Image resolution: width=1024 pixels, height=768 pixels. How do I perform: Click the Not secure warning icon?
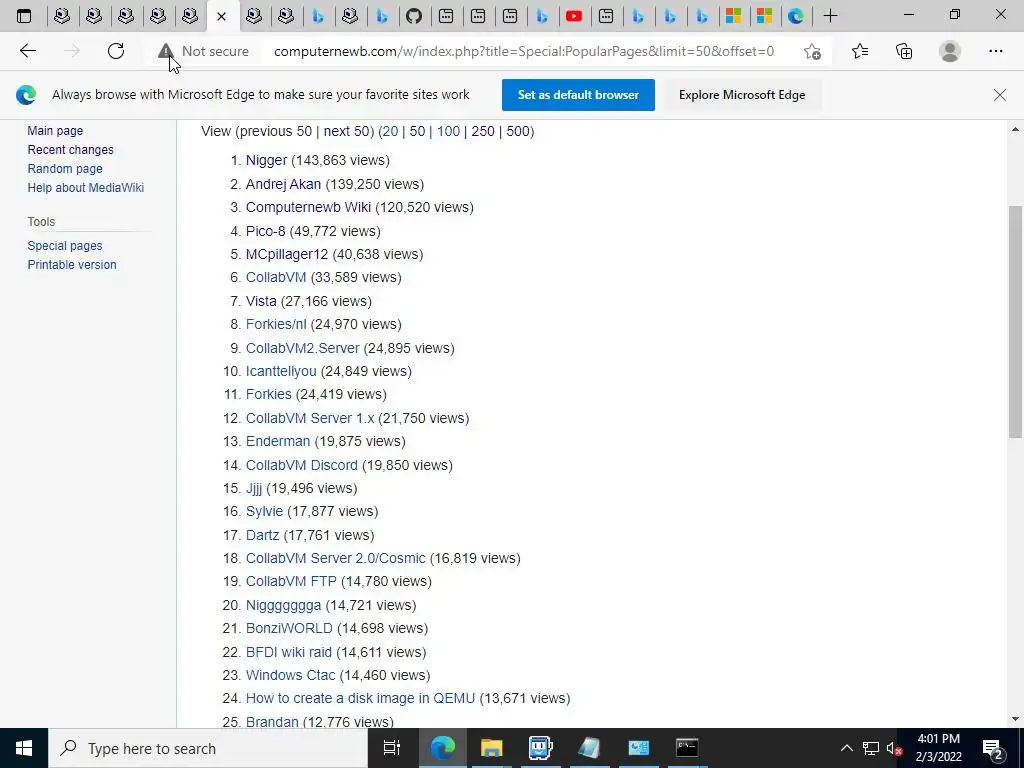coord(166,51)
